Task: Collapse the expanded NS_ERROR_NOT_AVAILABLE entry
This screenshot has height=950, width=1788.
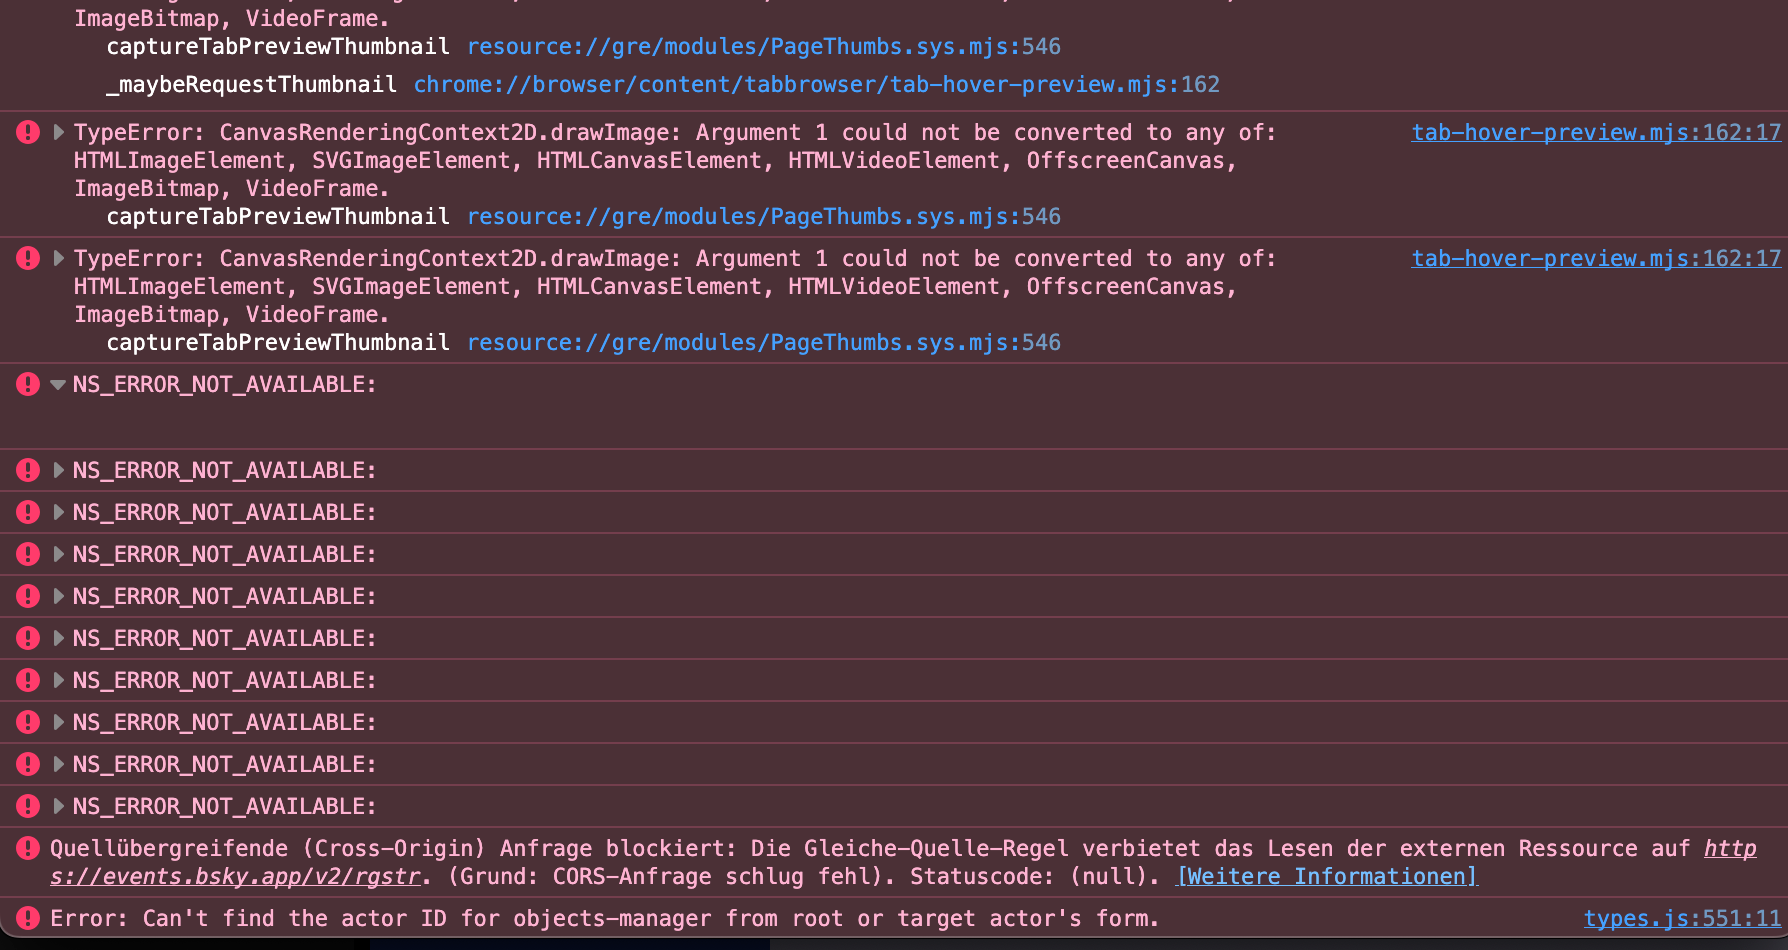Action: pos(58,385)
